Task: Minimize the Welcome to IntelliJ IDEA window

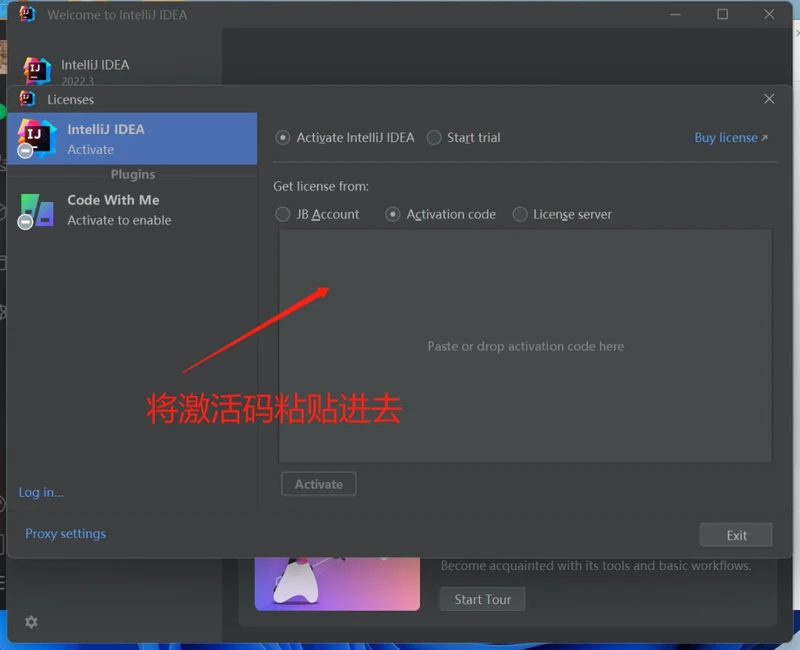Action: pyautogui.click(x=675, y=14)
